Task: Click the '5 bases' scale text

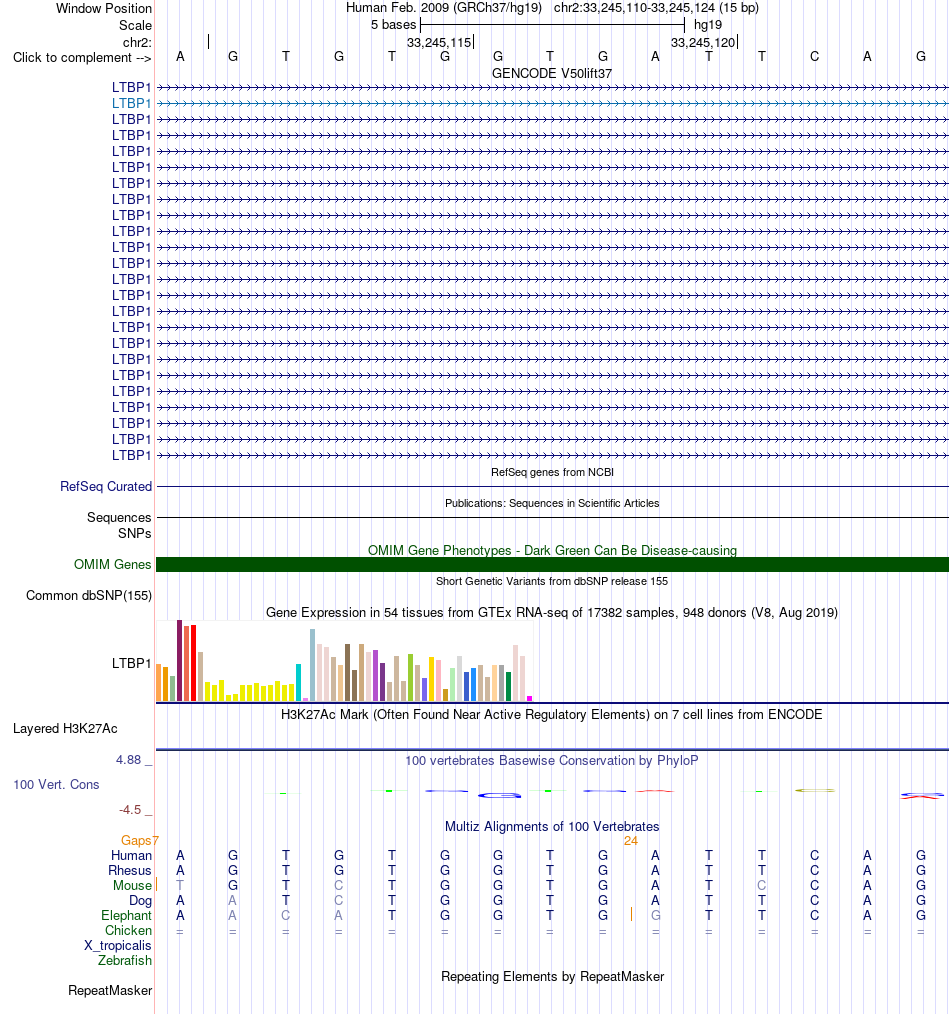Action: pos(393,25)
